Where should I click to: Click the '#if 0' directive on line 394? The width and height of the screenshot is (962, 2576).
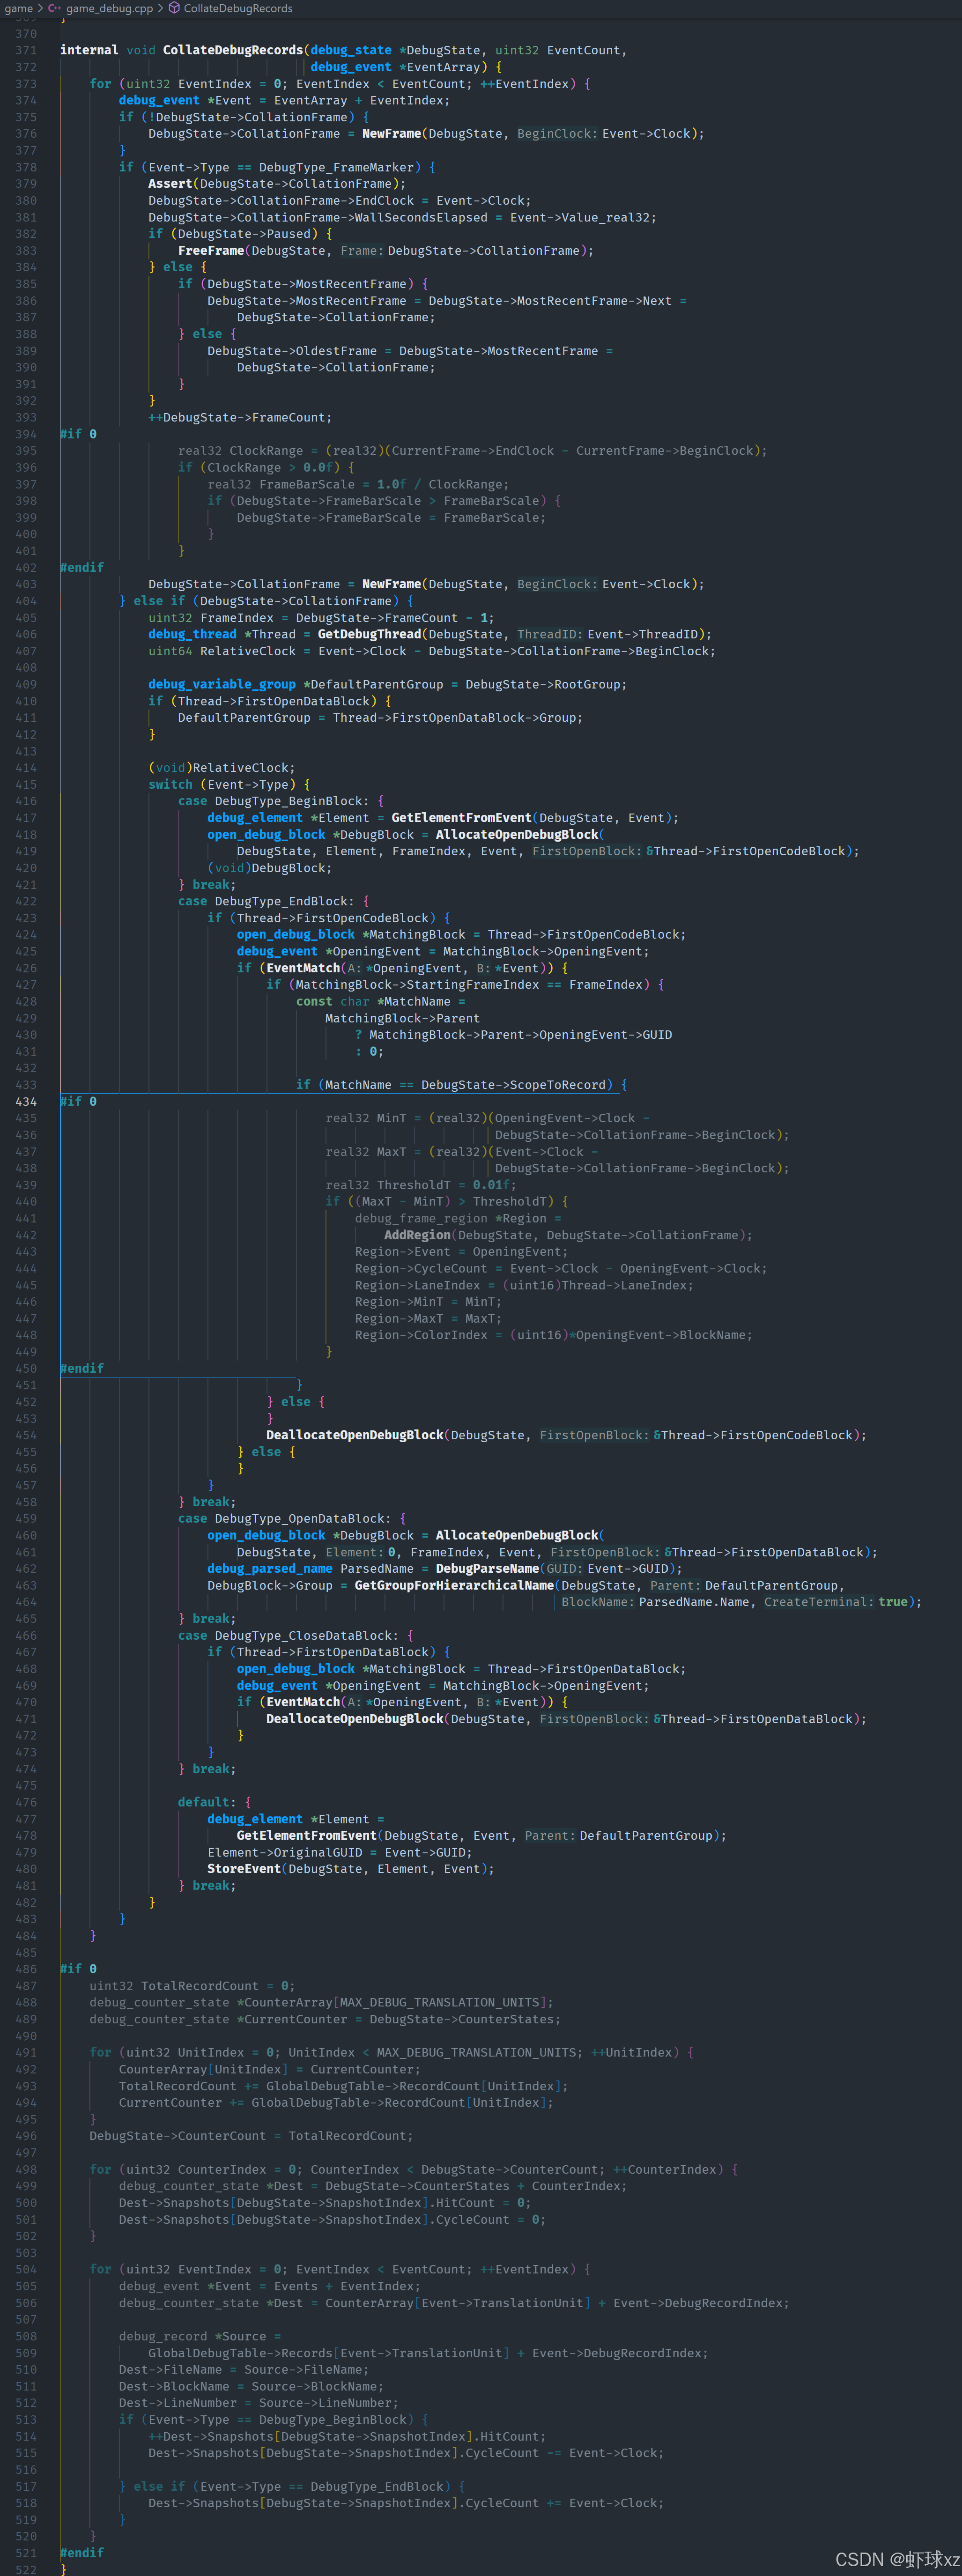[x=78, y=434]
